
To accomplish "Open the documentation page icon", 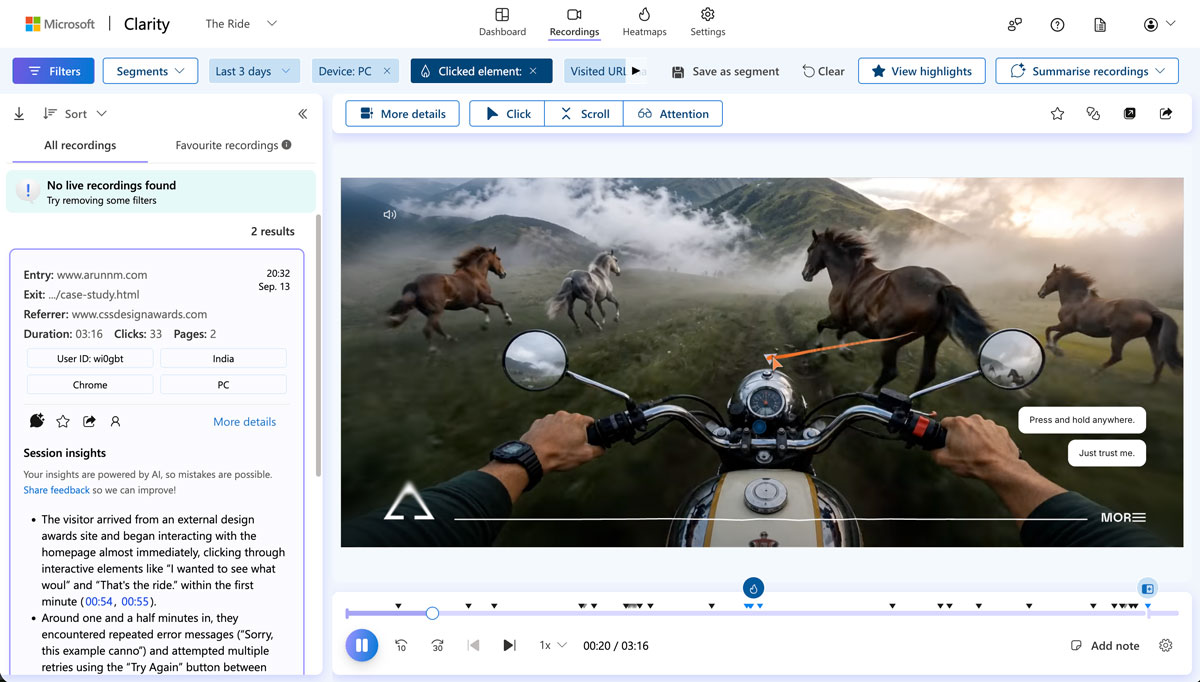I will [x=1100, y=24].
